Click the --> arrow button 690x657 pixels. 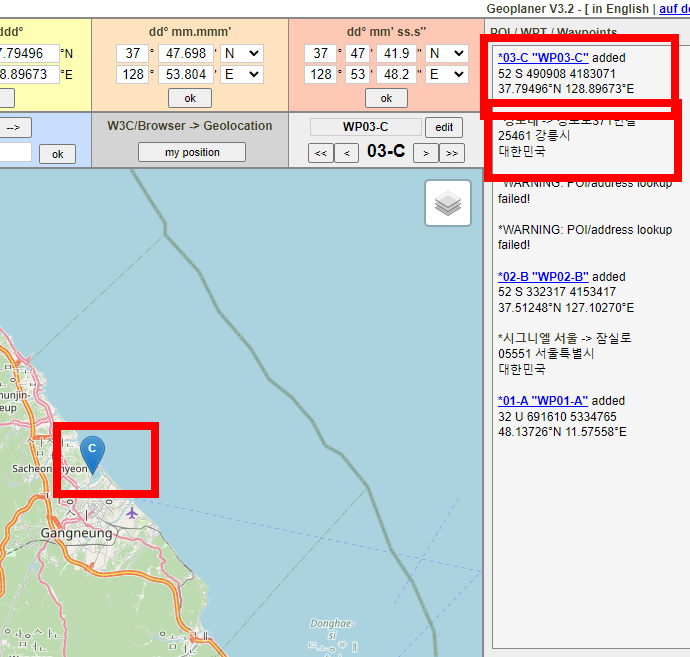[14, 128]
